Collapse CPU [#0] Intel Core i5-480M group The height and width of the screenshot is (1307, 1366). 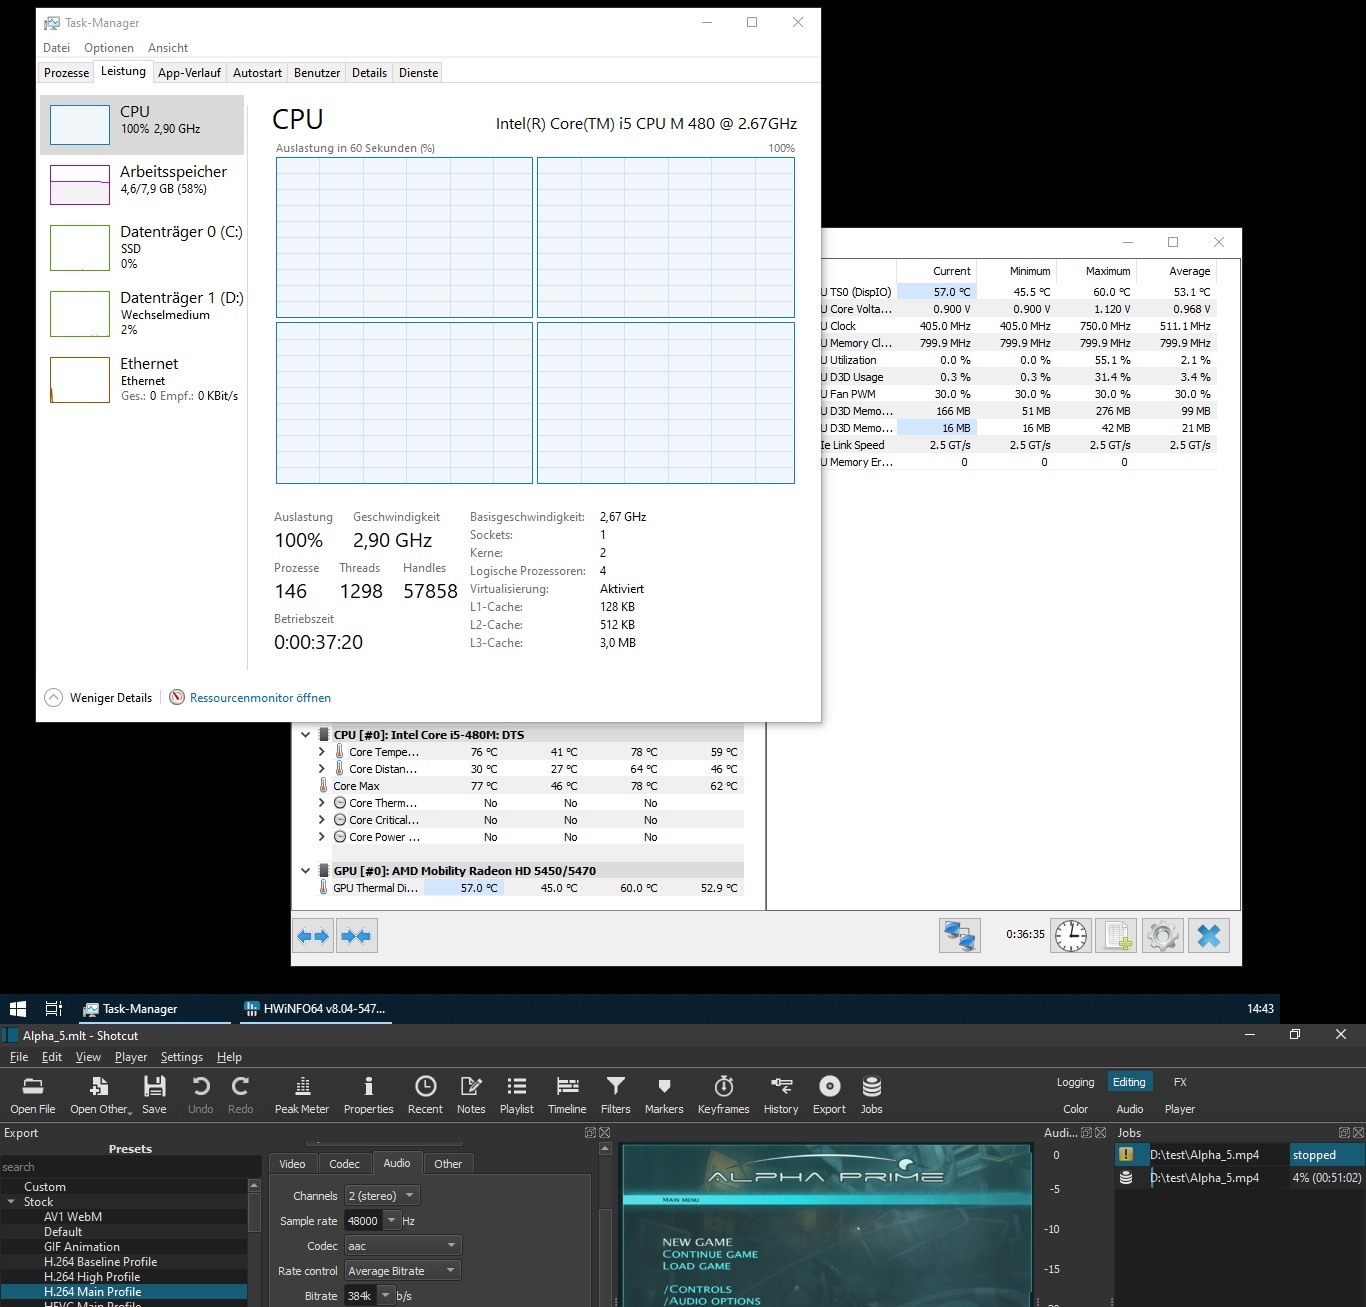pos(306,735)
